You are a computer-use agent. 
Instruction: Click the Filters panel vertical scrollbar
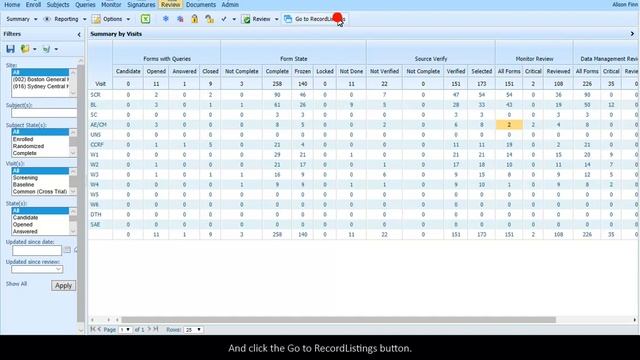pyautogui.click(x=80, y=192)
